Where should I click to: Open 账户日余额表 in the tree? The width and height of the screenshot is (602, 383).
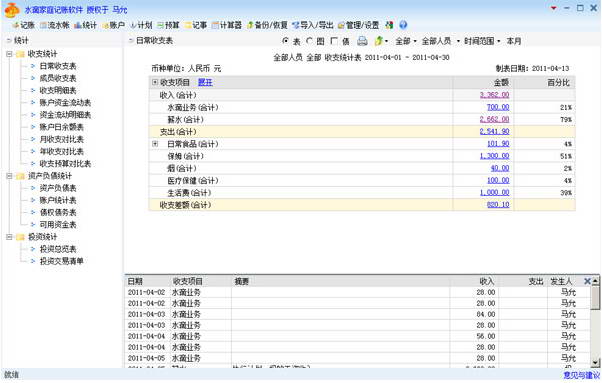pyautogui.click(x=61, y=127)
